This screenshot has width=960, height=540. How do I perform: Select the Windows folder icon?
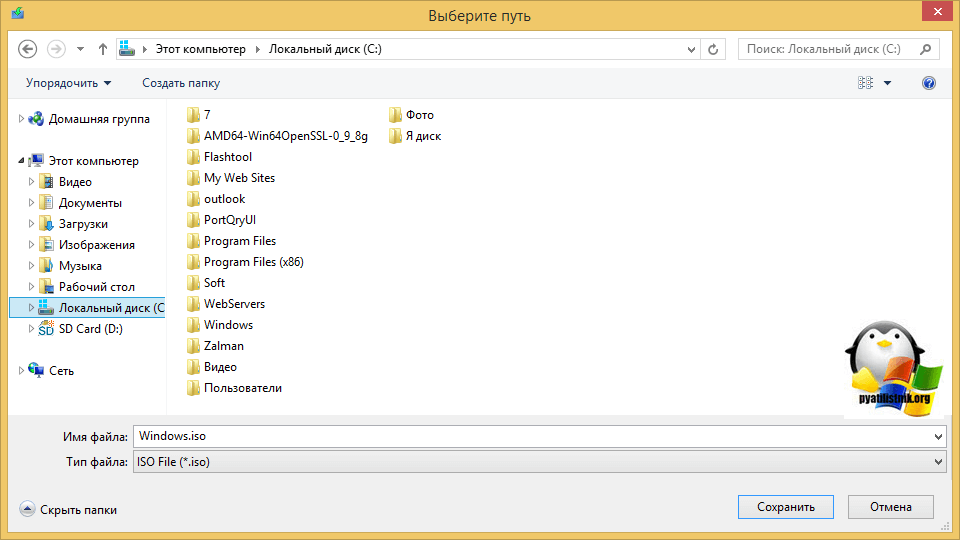pyautogui.click(x=194, y=325)
